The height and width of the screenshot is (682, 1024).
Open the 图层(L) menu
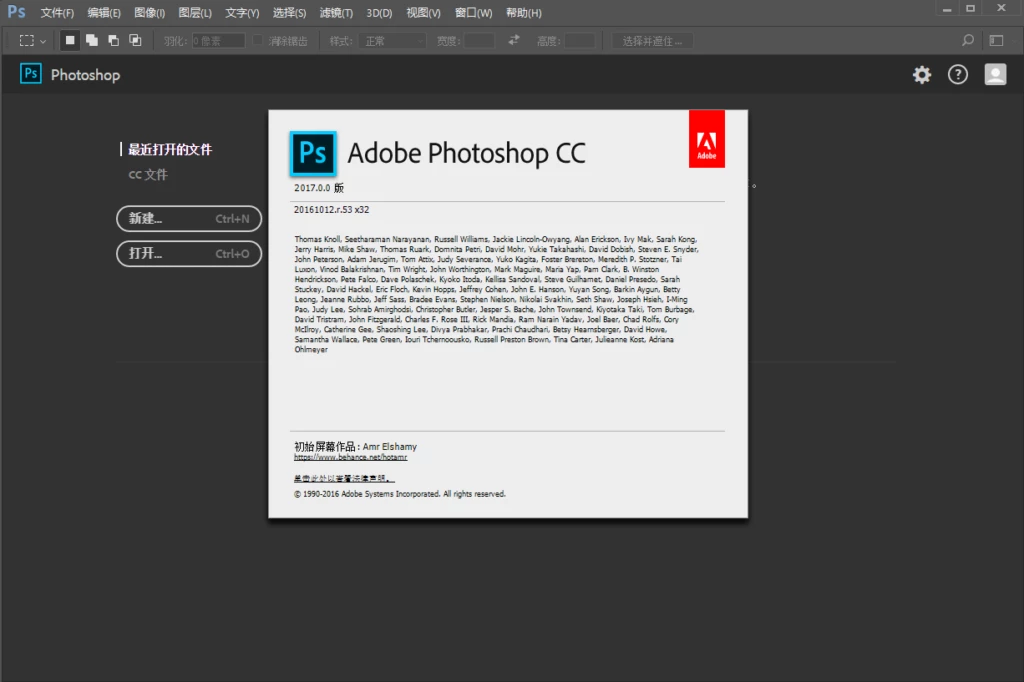(195, 13)
